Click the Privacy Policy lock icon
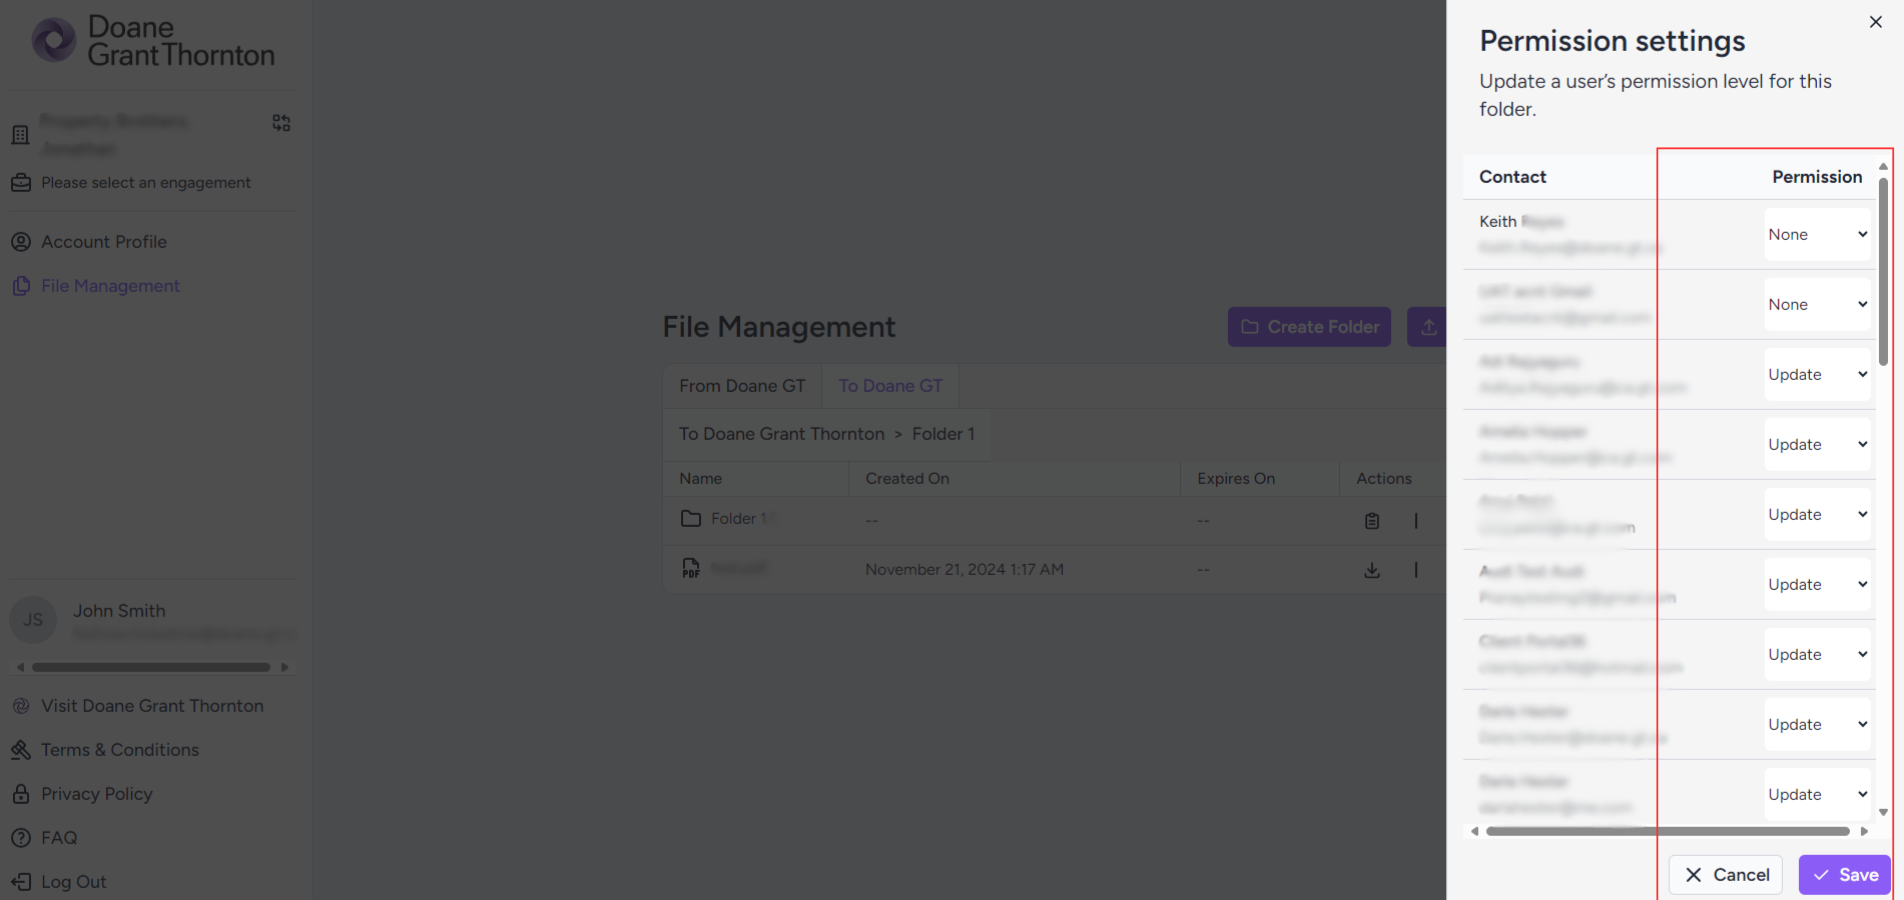 coord(21,794)
